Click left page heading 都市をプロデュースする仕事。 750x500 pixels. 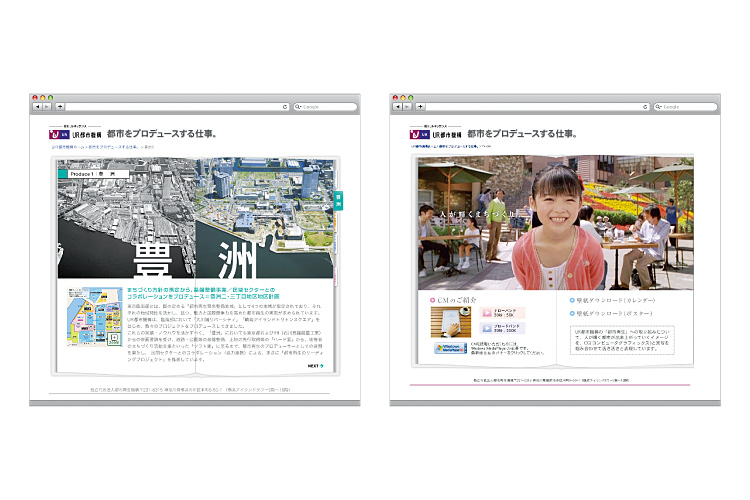[x=162, y=134]
